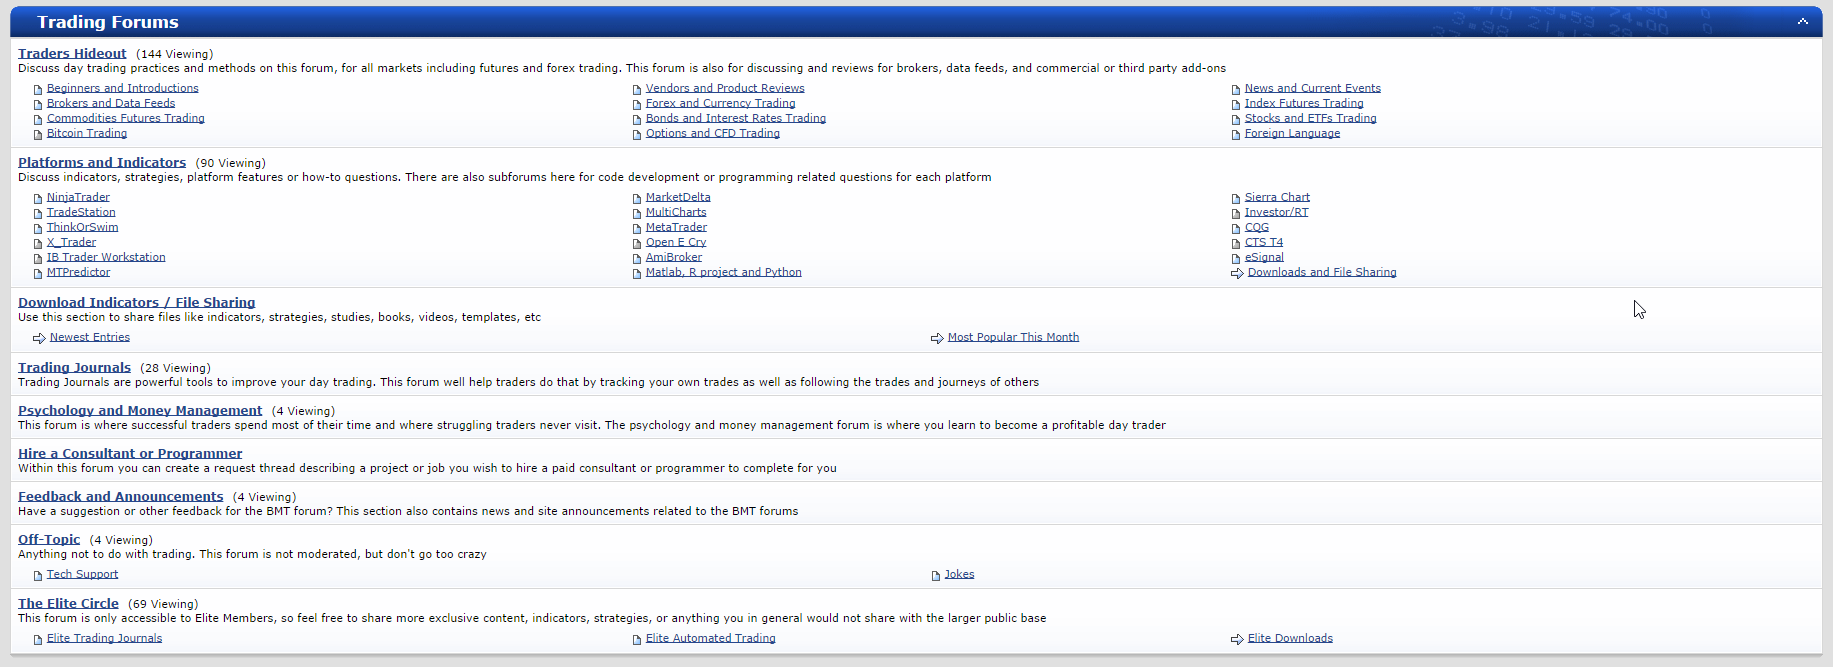
Task: Open the Trading Journals forum
Action: [x=74, y=368]
